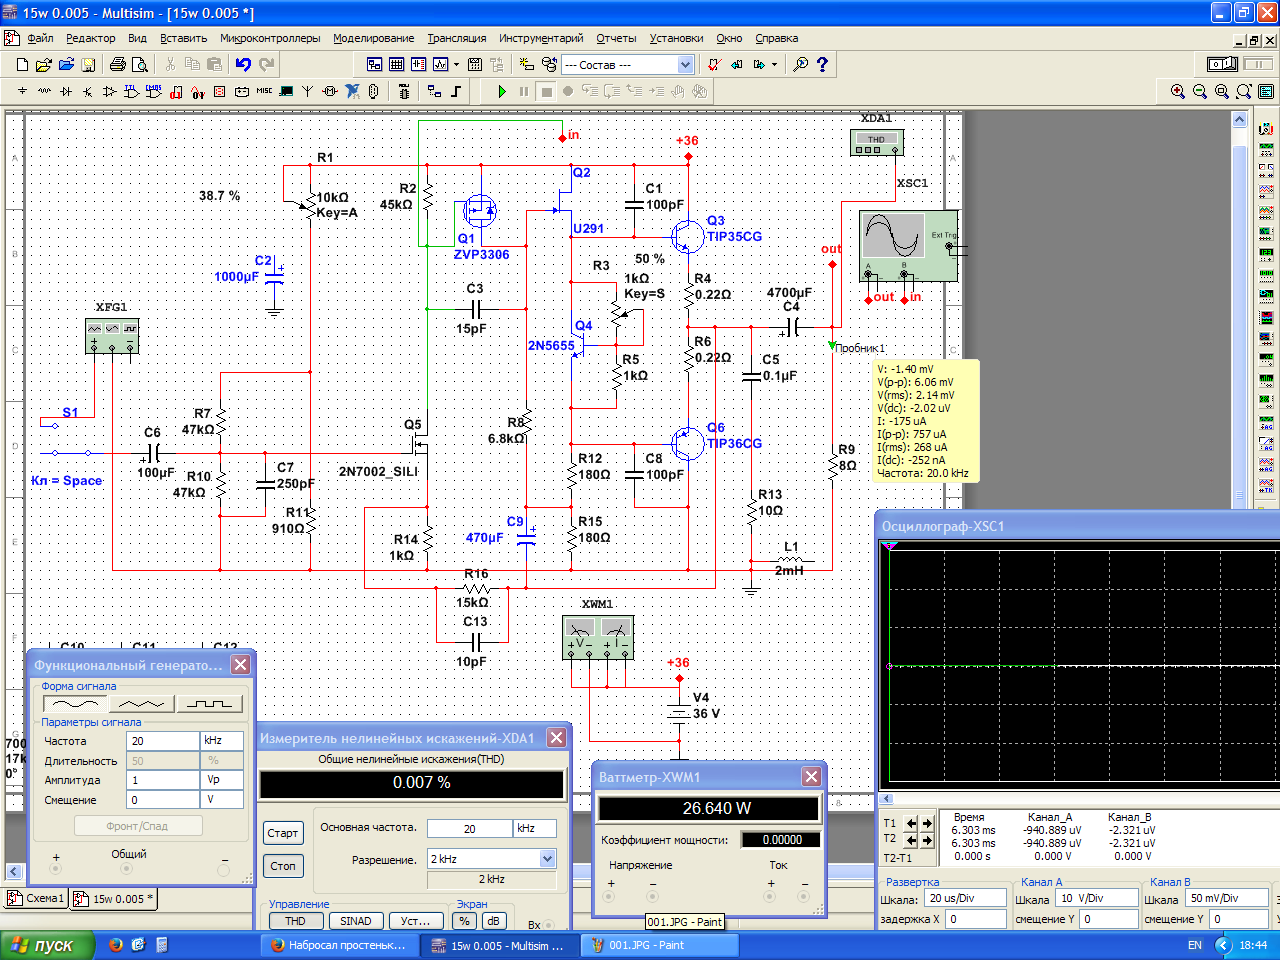Move oscilloscope cursor T1 right
The image size is (1280, 960).
click(927, 823)
